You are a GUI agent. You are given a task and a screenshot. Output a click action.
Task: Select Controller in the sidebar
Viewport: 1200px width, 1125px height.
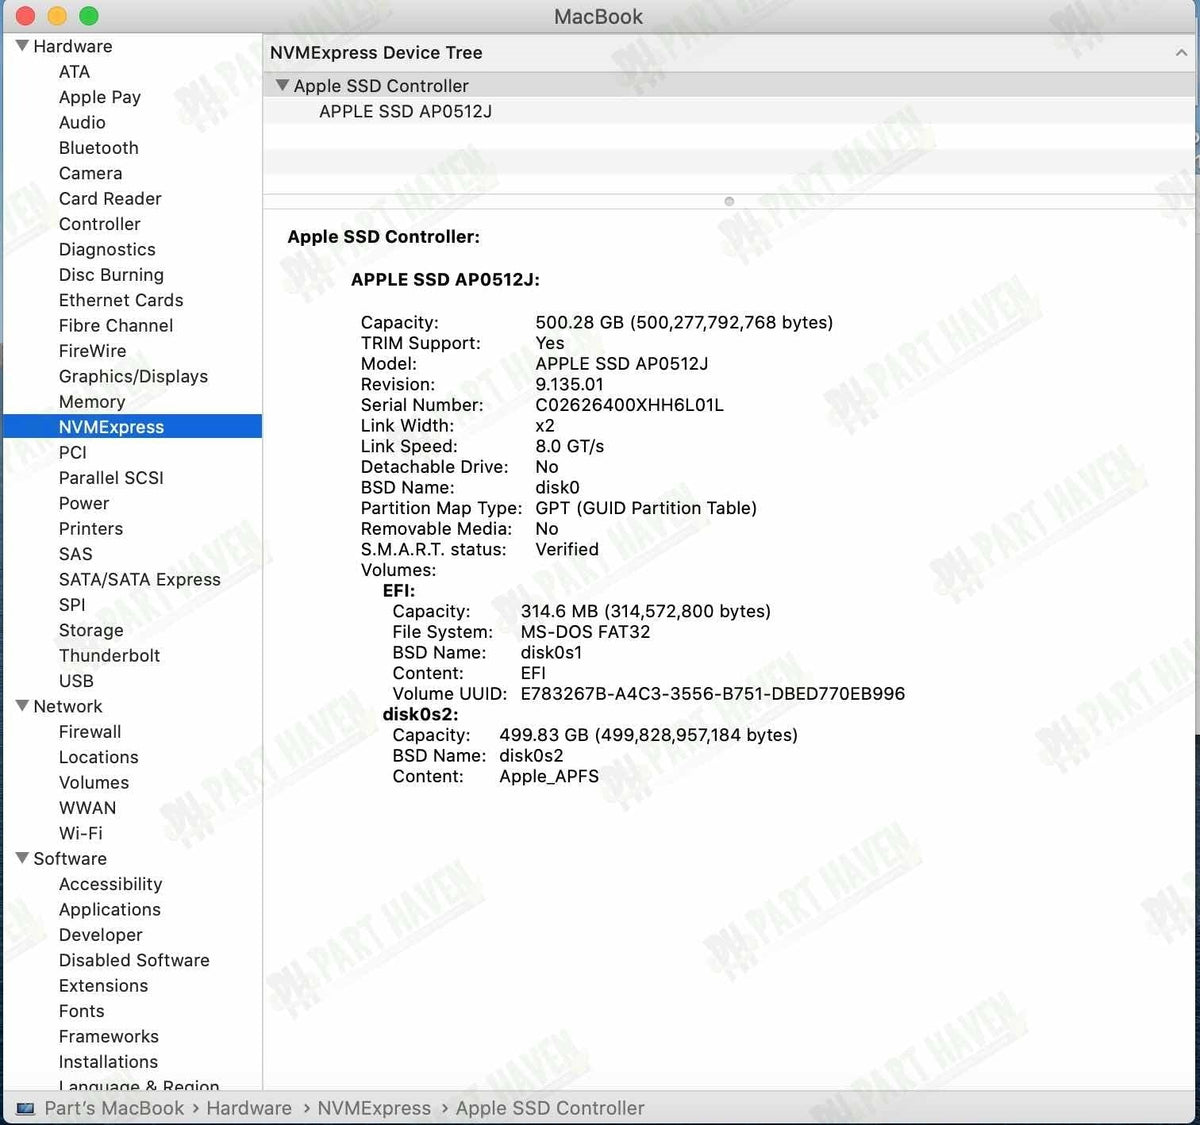tap(100, 224)
